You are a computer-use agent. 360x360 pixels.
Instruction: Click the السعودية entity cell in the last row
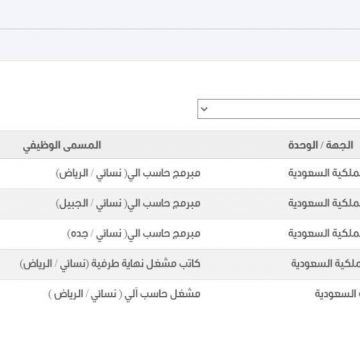(337, 294)
